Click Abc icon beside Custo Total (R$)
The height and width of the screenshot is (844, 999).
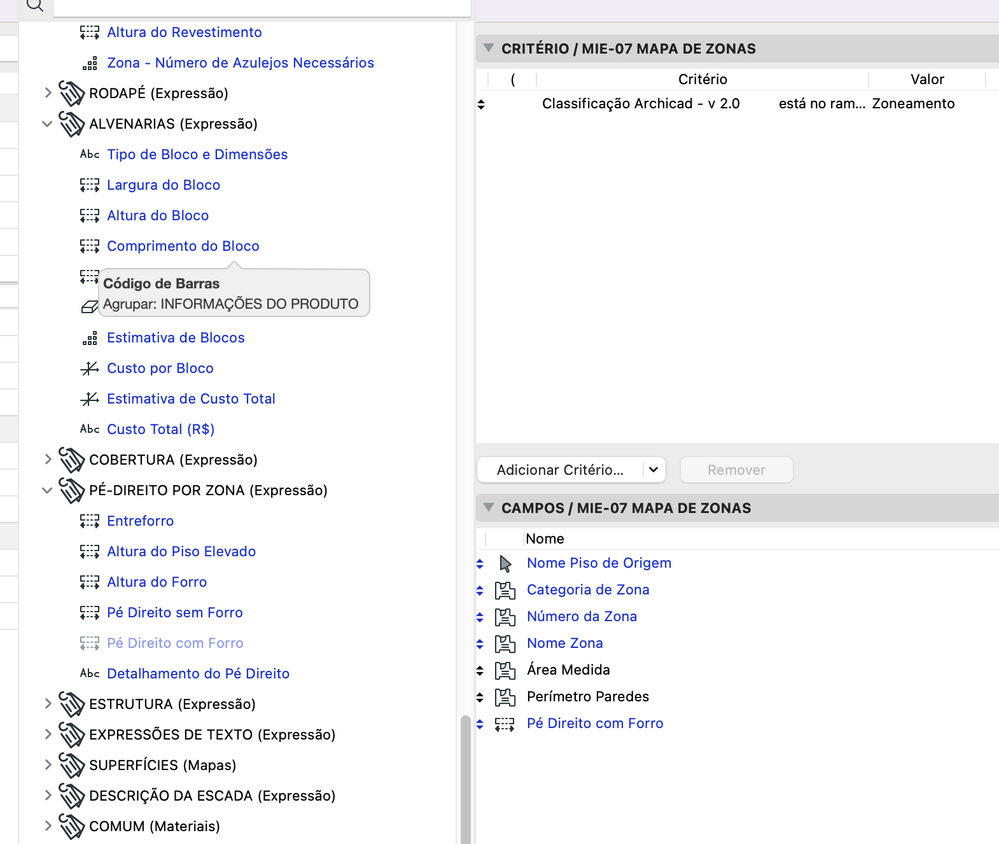pos(90,429)
